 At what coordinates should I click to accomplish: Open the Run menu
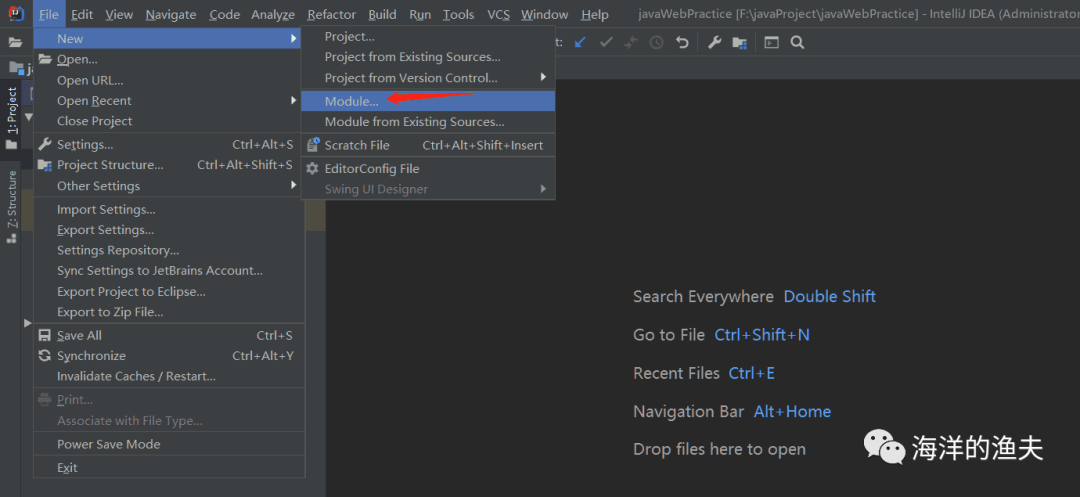pos(420,14)
